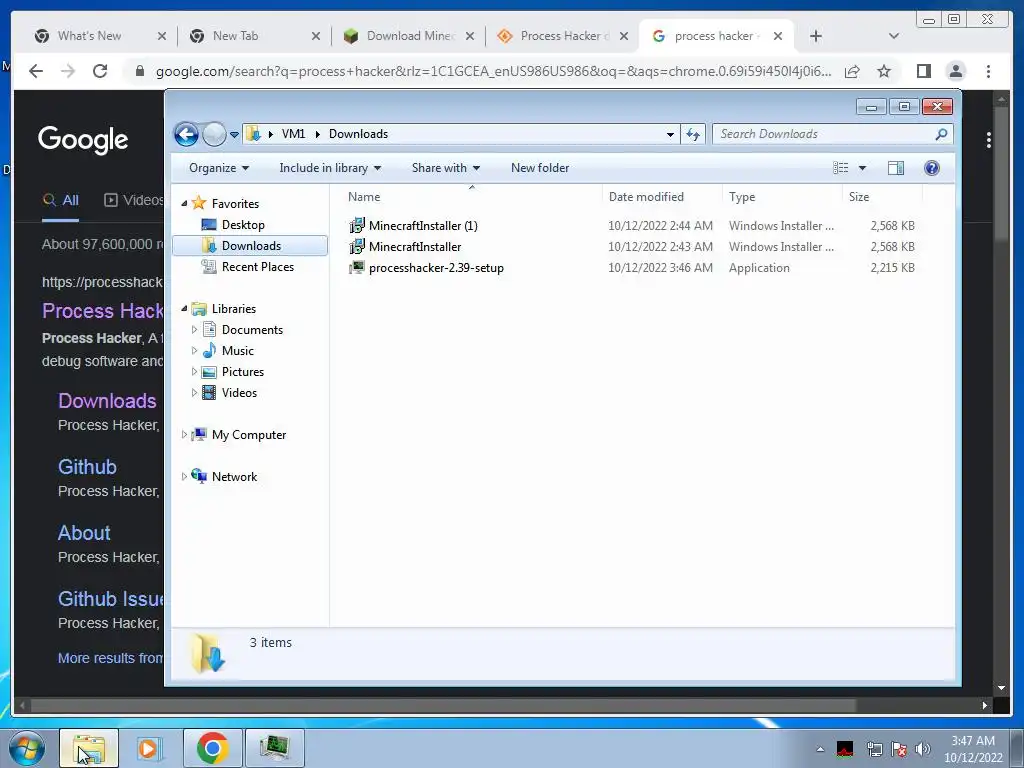Bookmark this page with the star icon
Viewport: 1024px width, 768px height.
[884, 71]
